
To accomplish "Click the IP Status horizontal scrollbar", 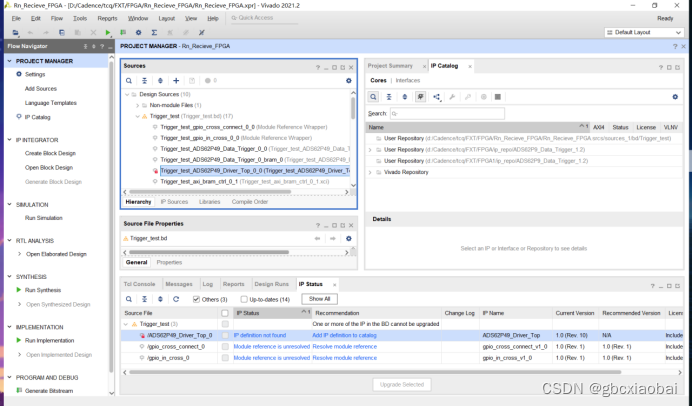I will [x=375, y=372].
